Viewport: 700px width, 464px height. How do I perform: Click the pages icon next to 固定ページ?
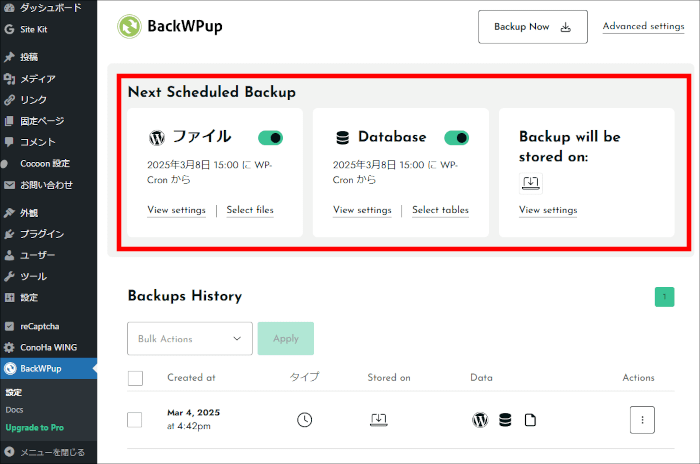(x=9, y=121)
